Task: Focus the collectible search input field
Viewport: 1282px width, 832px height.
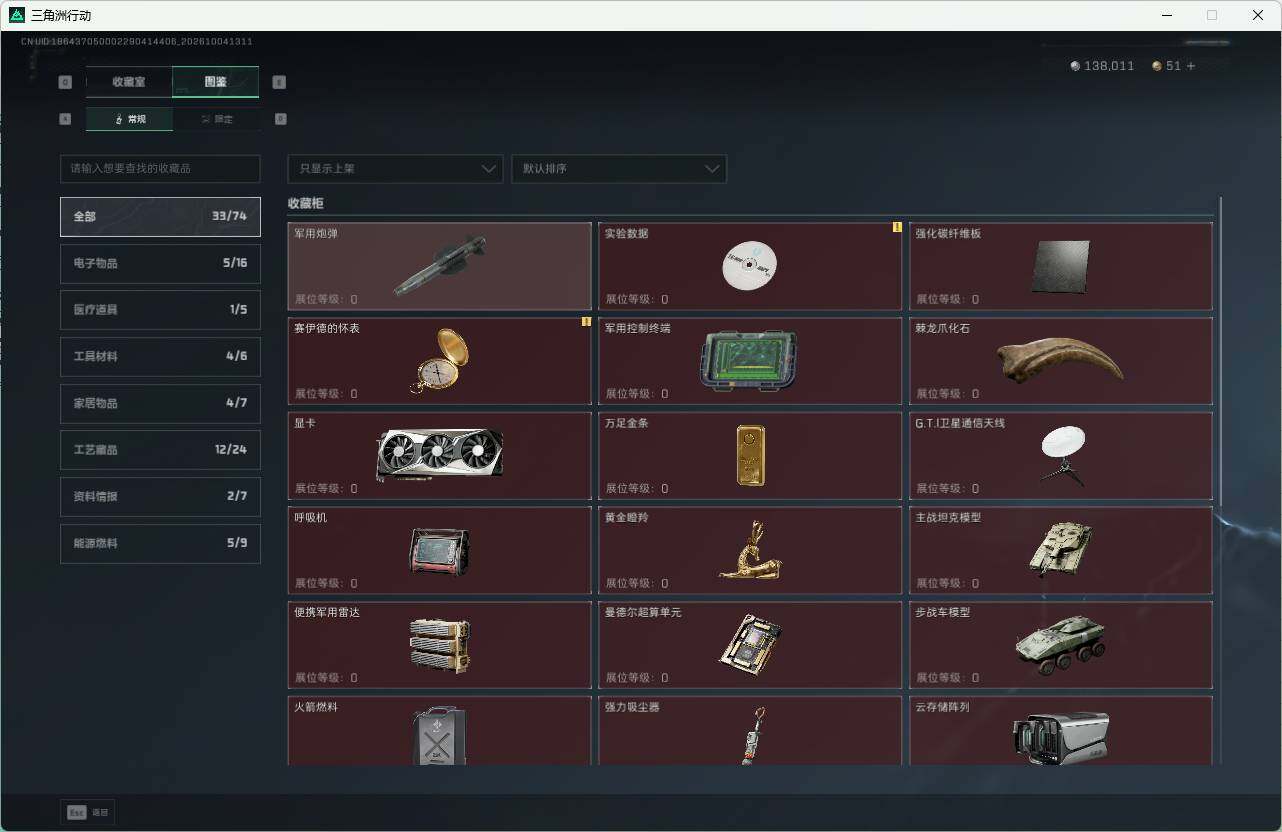Action: coord(160,169)
